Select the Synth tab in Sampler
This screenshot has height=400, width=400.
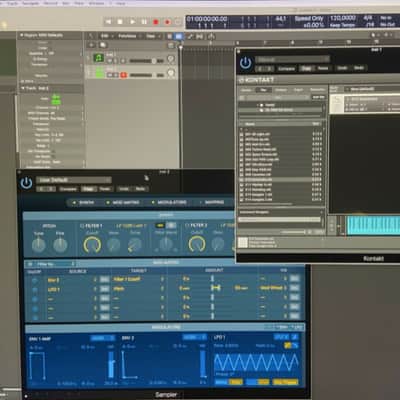(83, 202)
